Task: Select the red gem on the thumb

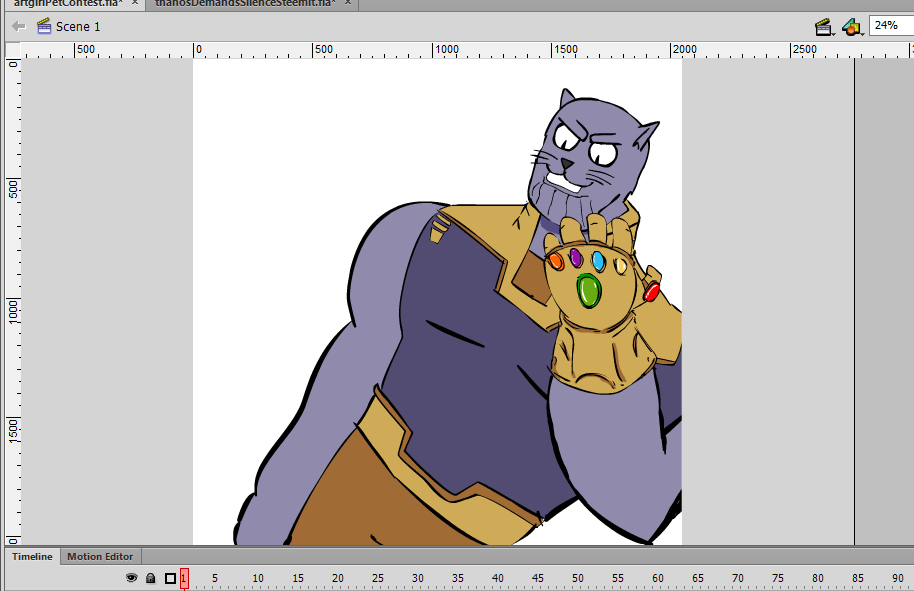Action: click(x=651, y=291)
